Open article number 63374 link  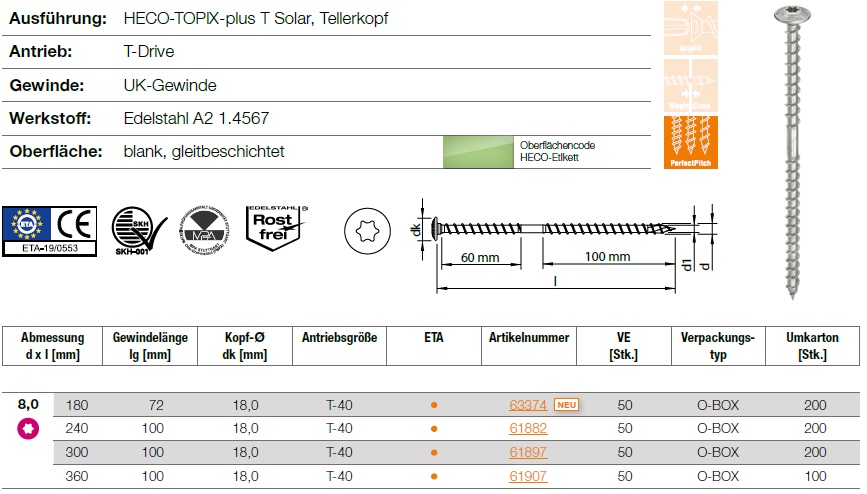pyautogui.click(x=528, y=405)
